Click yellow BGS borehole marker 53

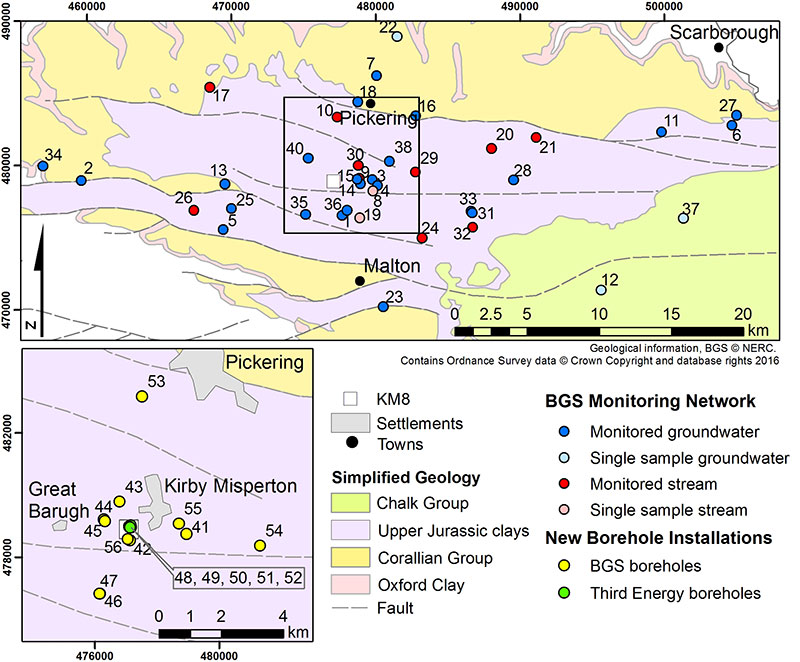142,397
